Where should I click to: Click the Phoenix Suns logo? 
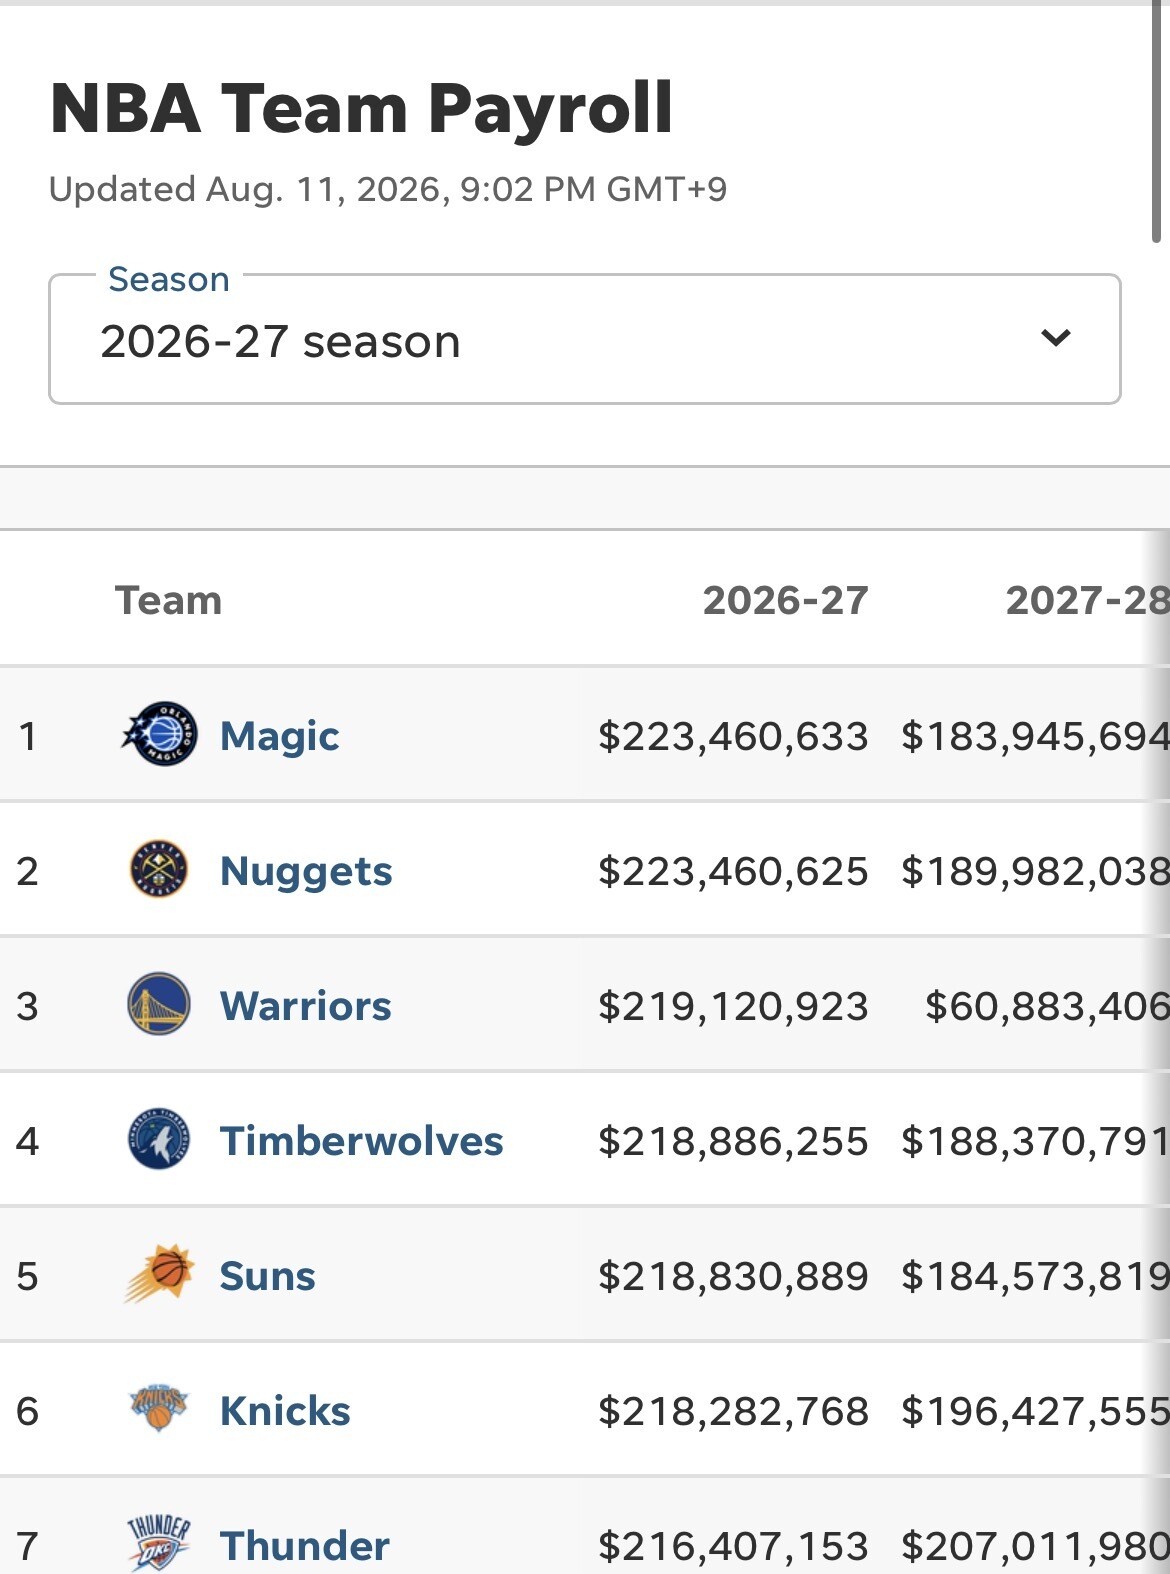click(159, 1273)
